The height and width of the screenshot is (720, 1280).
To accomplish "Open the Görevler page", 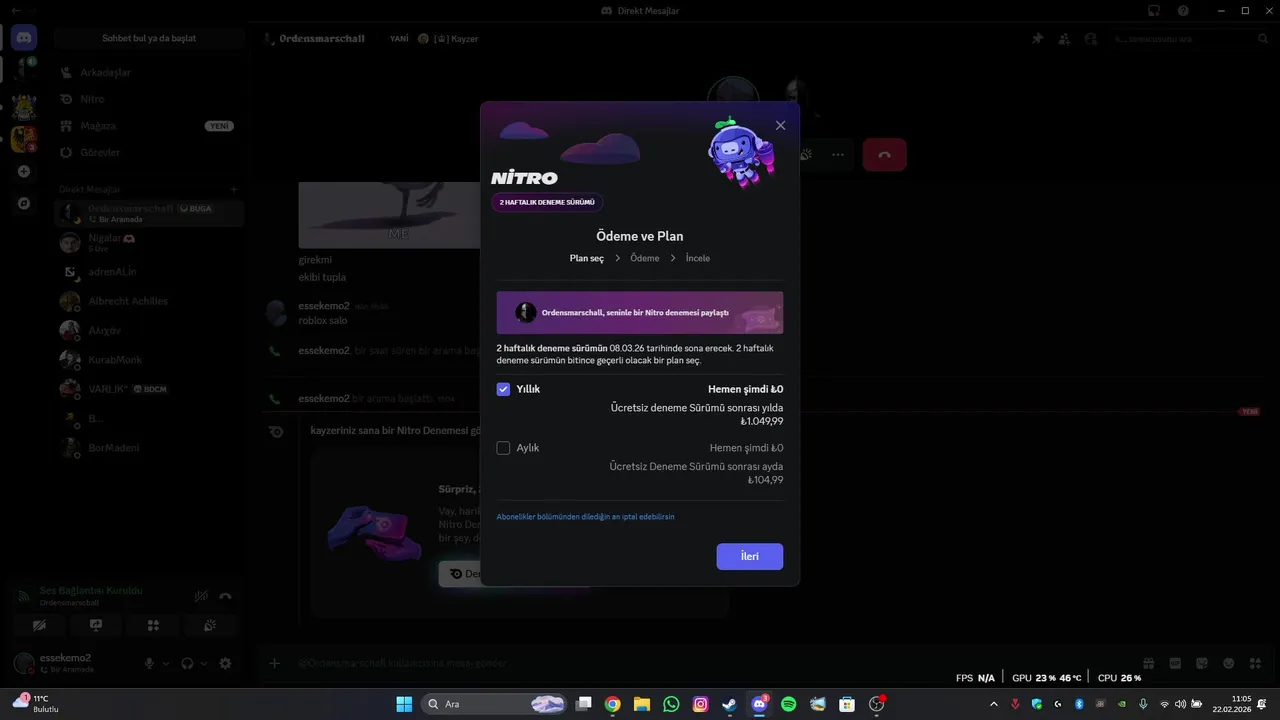I will click(x=148, y=152).
